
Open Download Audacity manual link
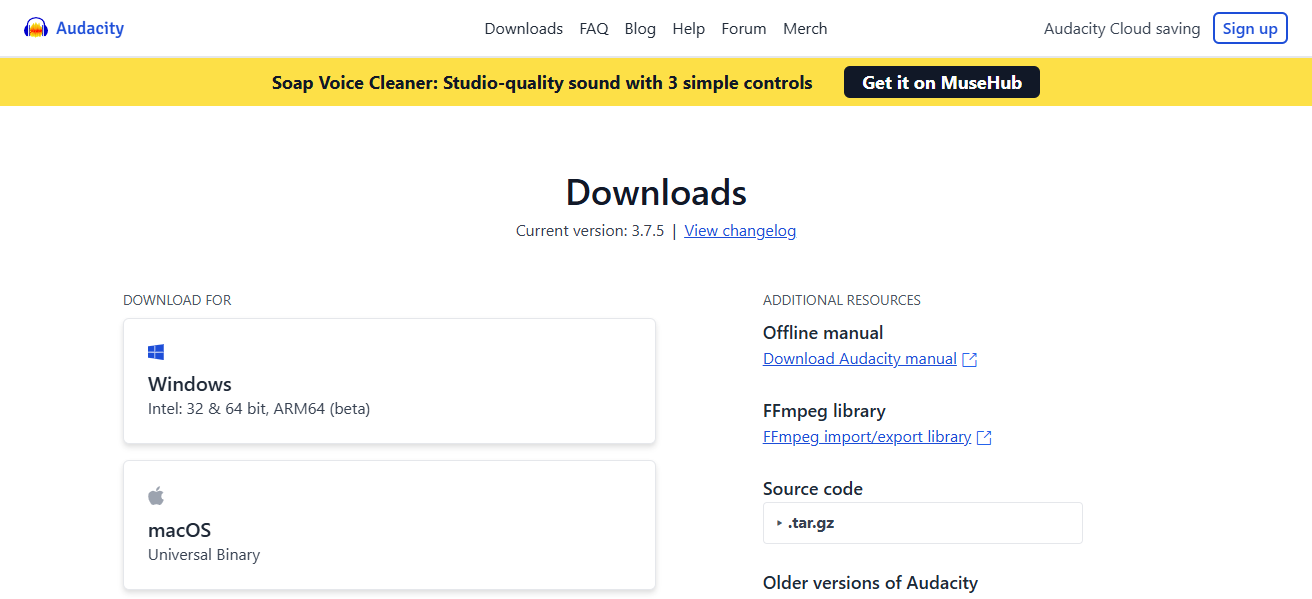[x=860, y=359]
